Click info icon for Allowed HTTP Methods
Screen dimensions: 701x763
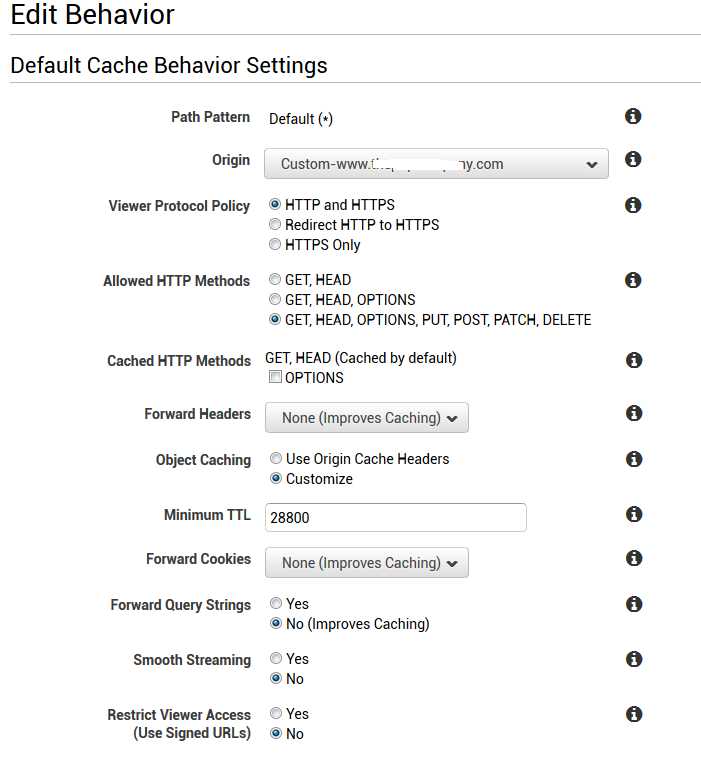pos(632,280)
